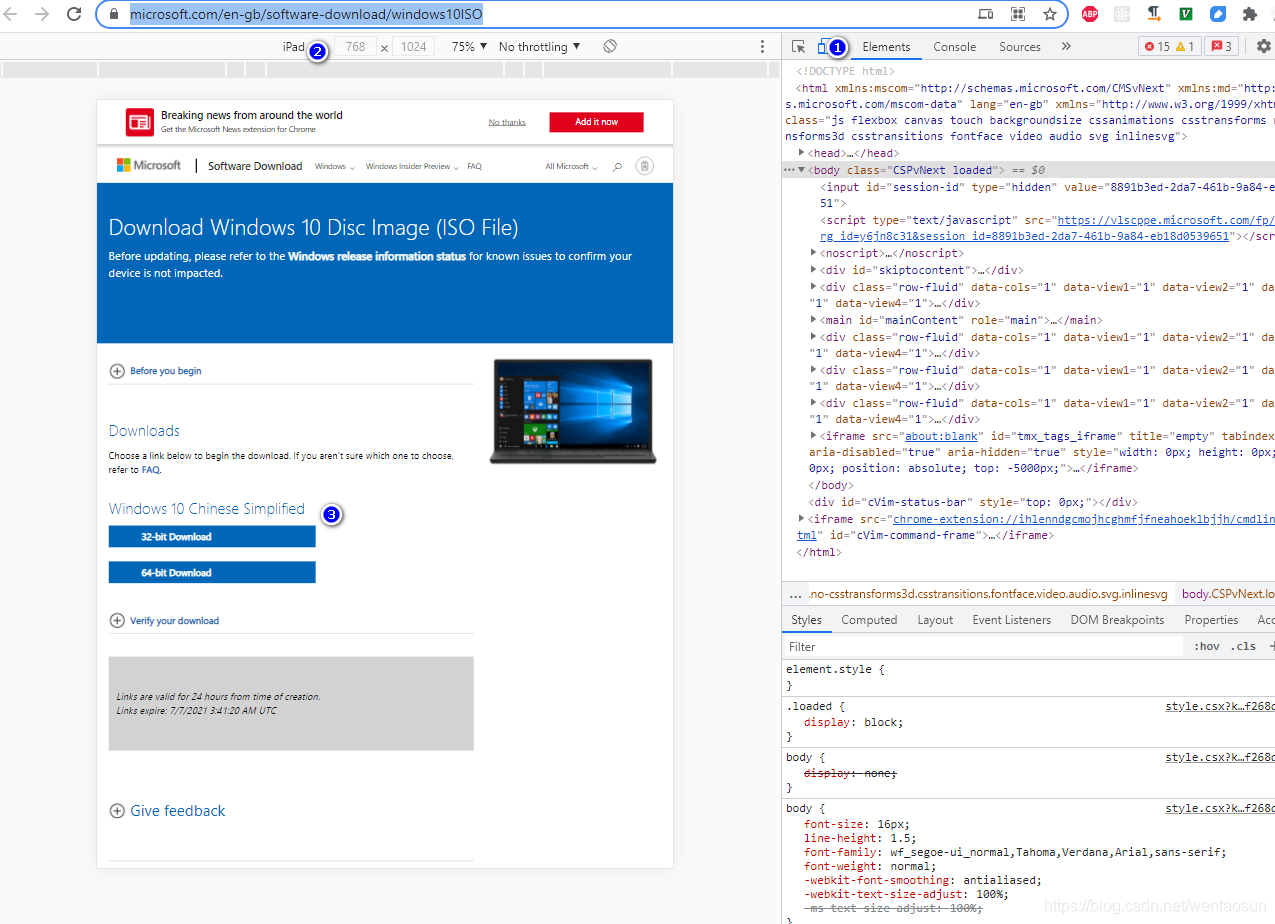1275x924 pixels.
Task: Click the 32-bit Download button
Action: (x=212, y=537)
